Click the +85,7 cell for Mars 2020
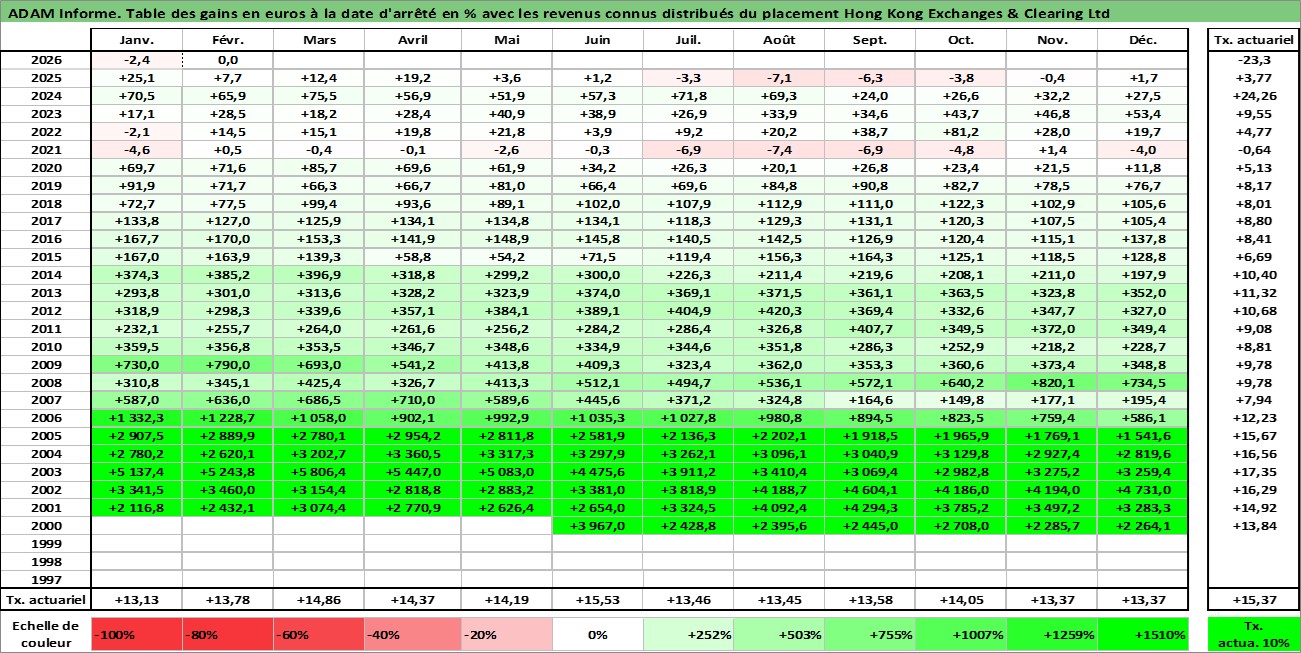The image size is (1301, 653). click(x=318, y=168)
